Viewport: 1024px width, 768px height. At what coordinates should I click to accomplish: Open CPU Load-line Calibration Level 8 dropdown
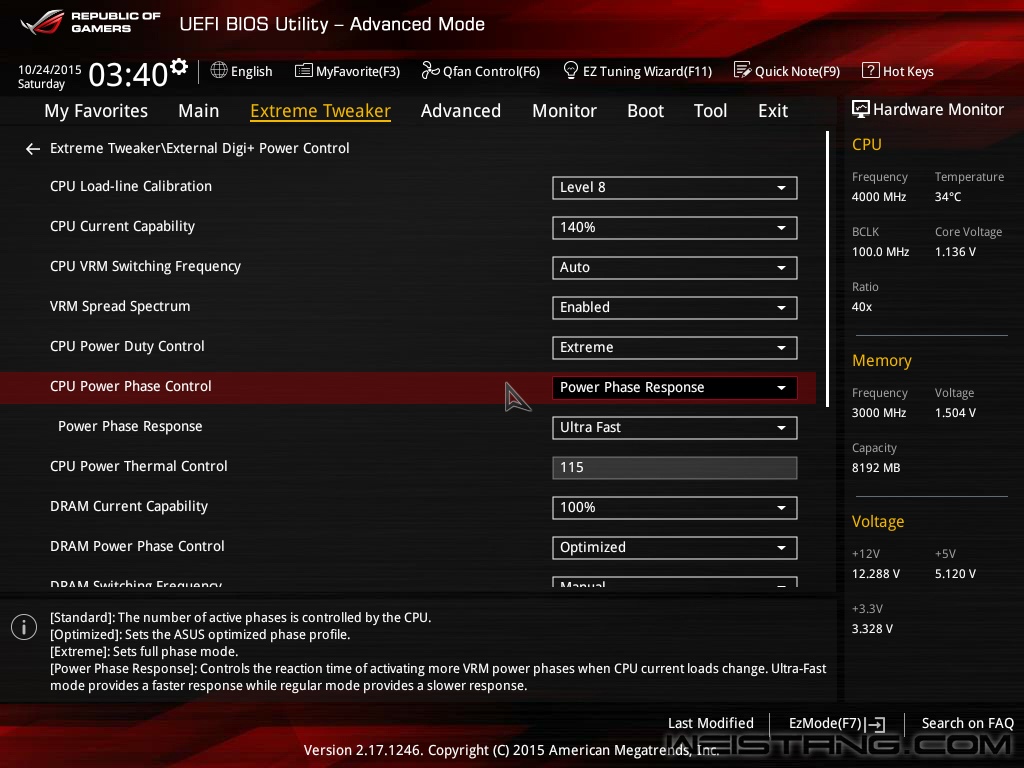tap(675, 188)
